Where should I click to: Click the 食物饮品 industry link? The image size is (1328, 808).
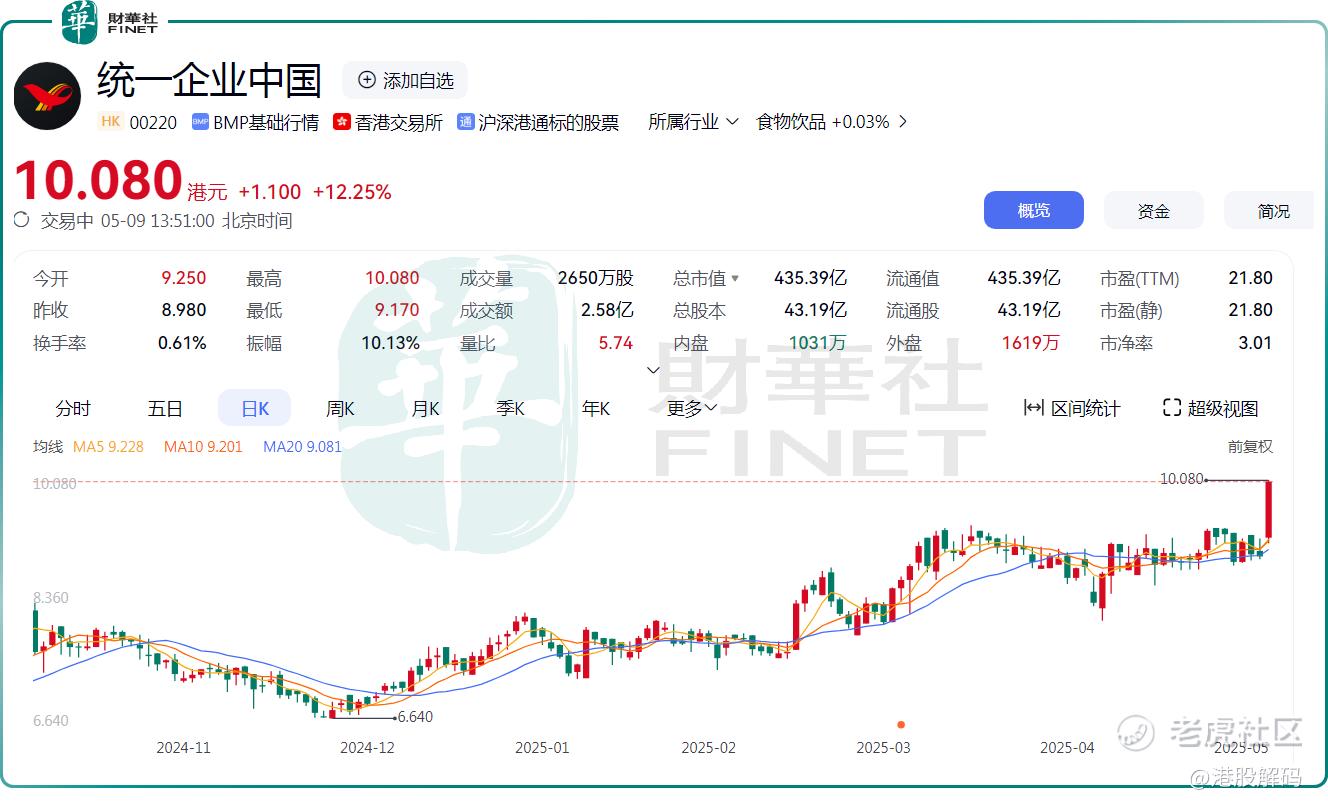[x=791, y=122]
